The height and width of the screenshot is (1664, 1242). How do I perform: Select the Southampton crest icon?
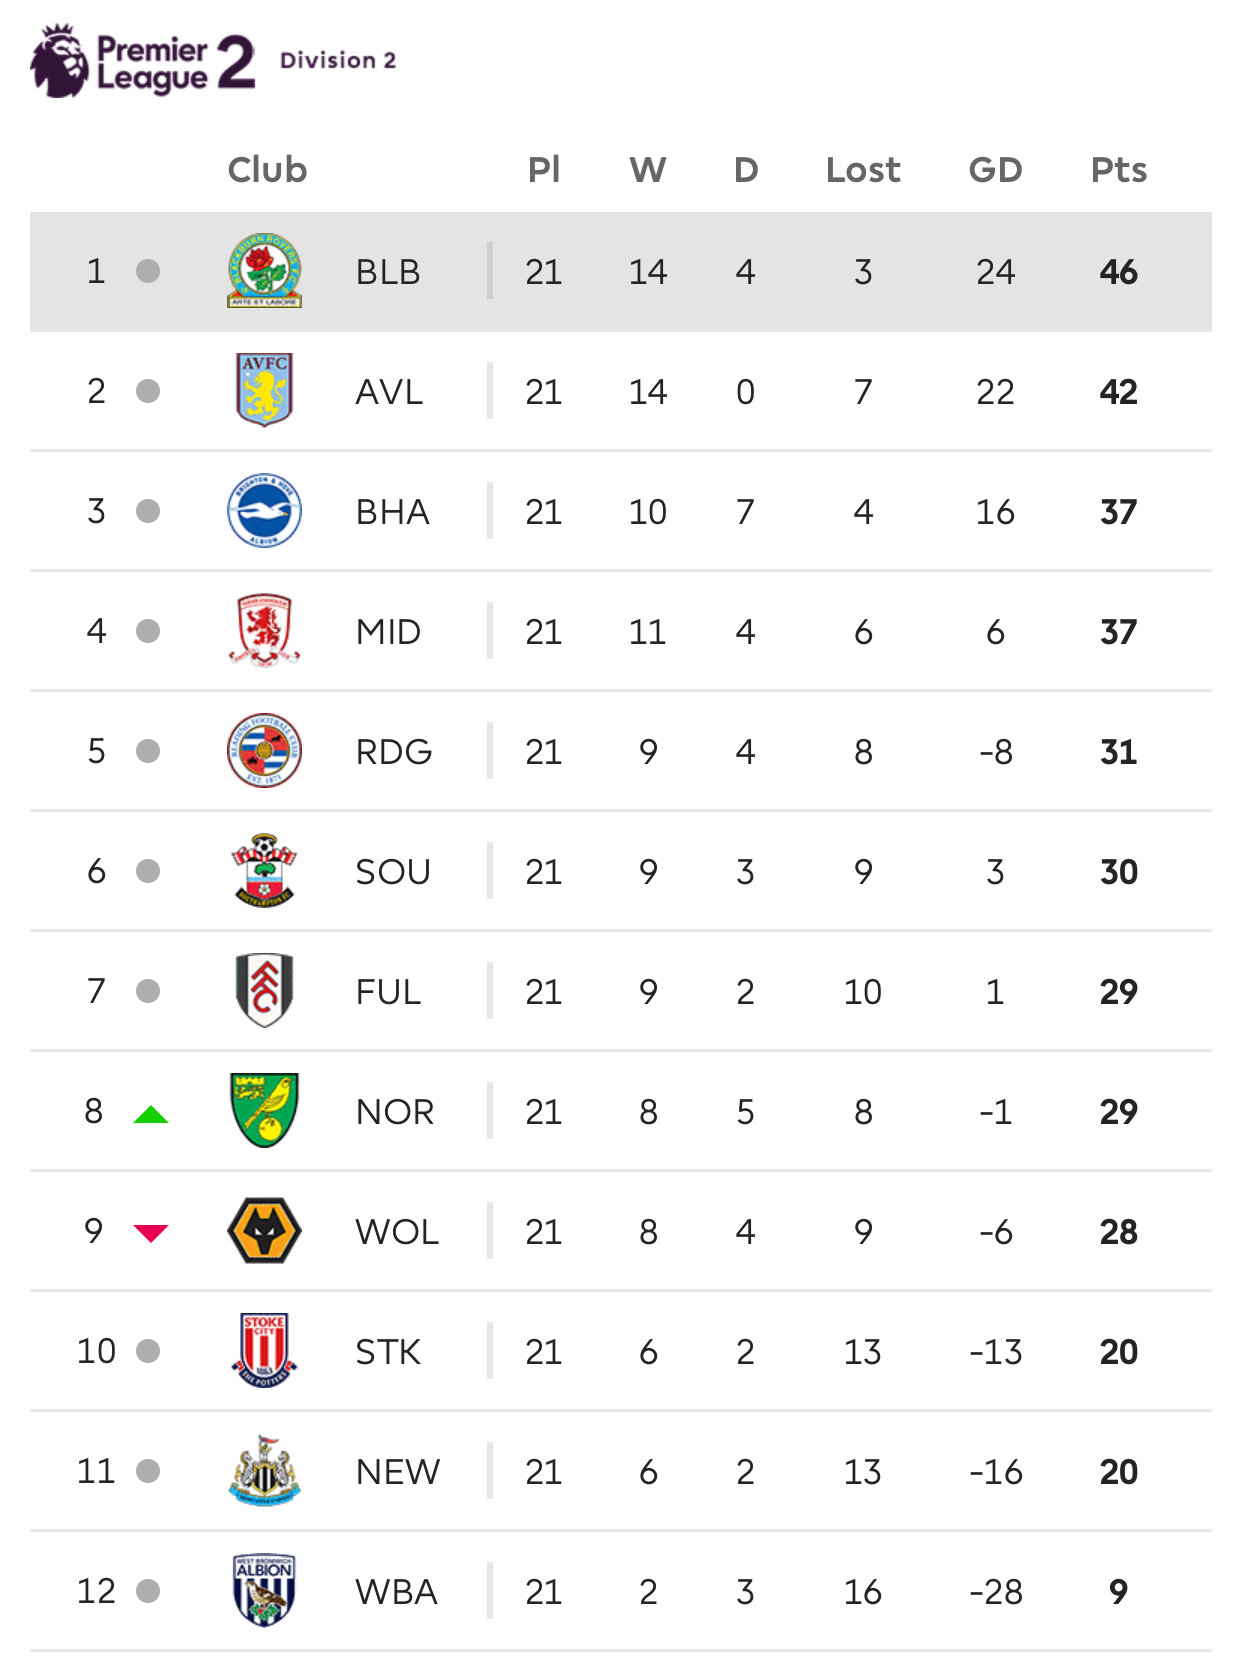tap(264, 871)
